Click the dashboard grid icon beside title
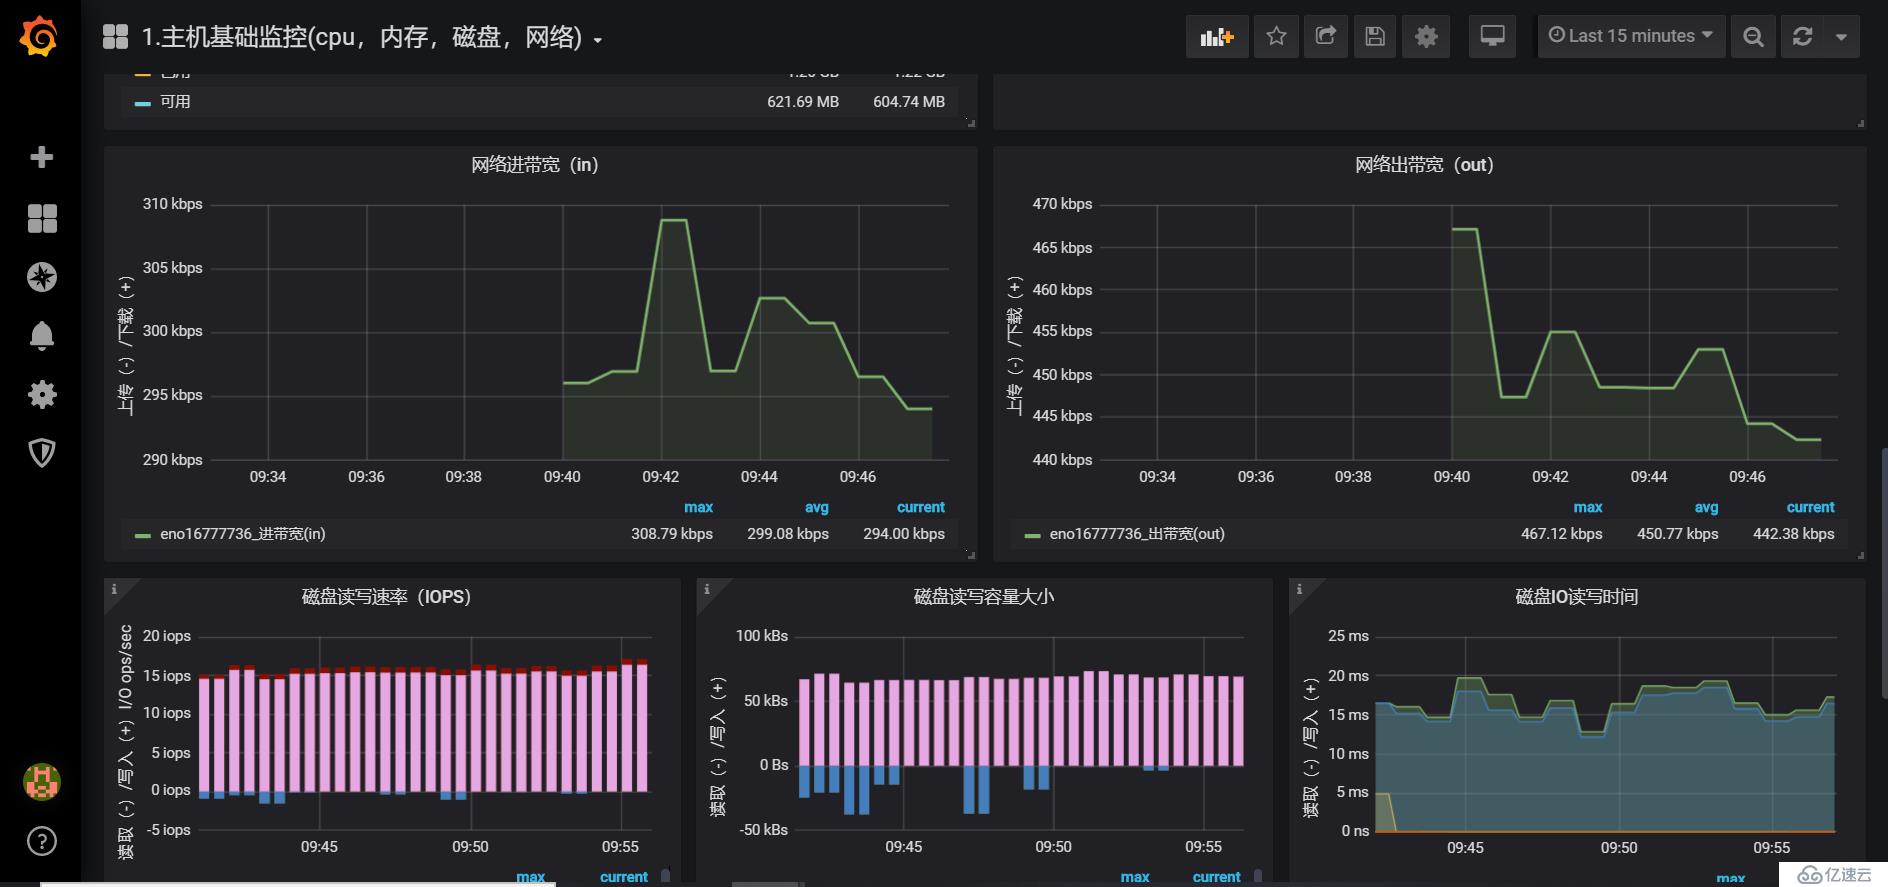Screen dimensions: 1888x887 click(116, 37)
